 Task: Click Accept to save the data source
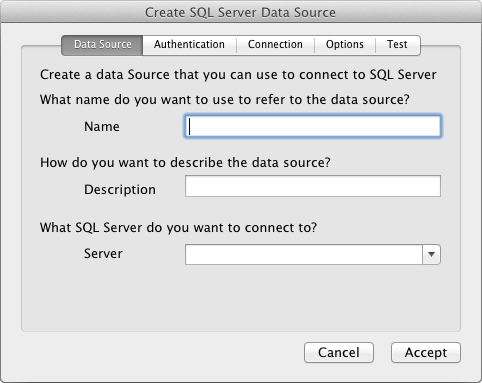426,352
